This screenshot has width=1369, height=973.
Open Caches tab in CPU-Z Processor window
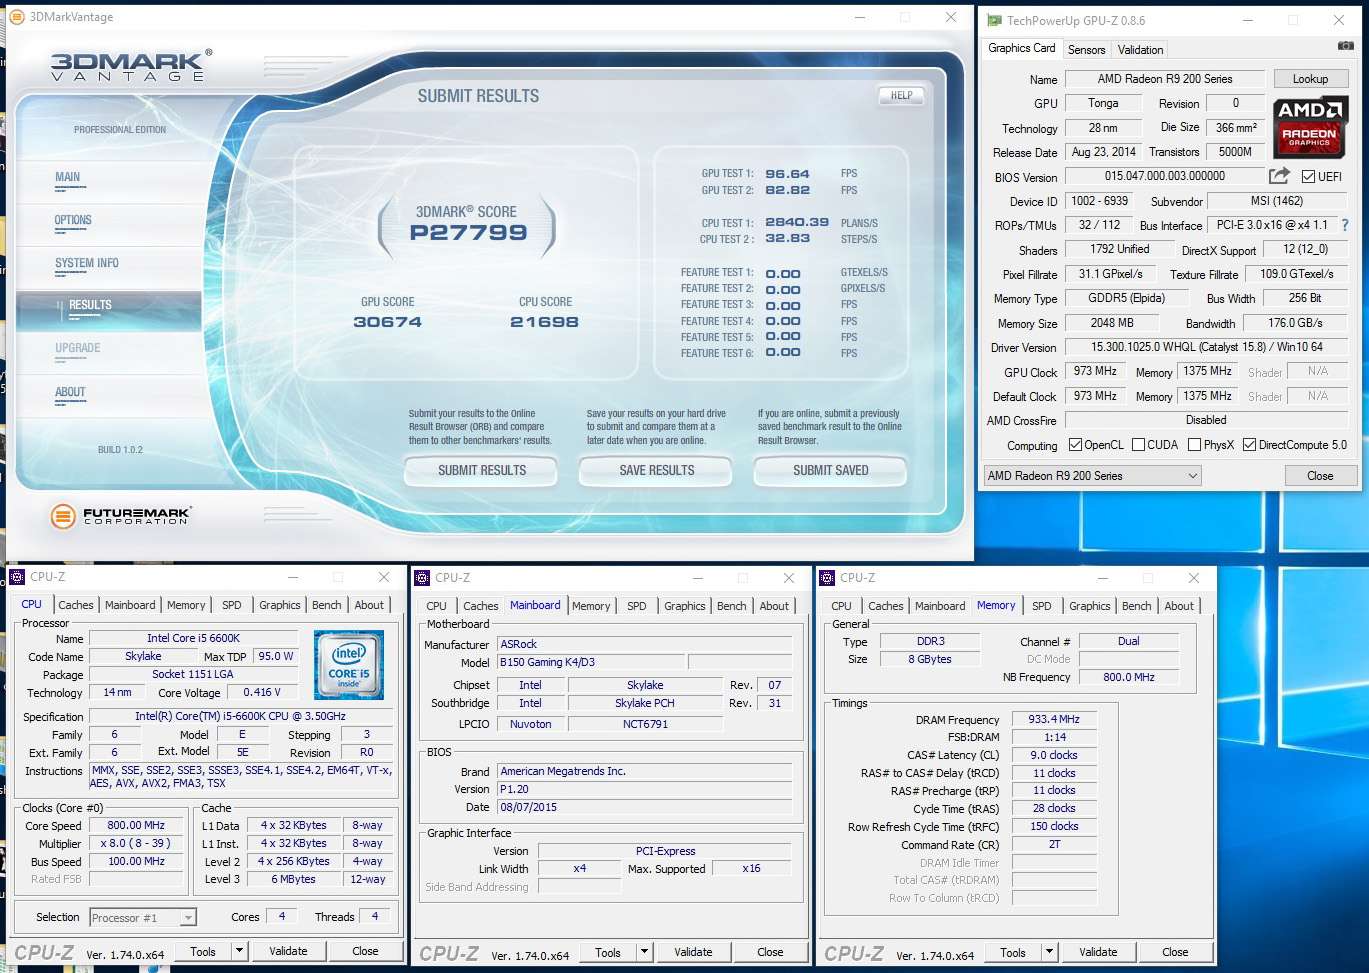pos(75,605)
